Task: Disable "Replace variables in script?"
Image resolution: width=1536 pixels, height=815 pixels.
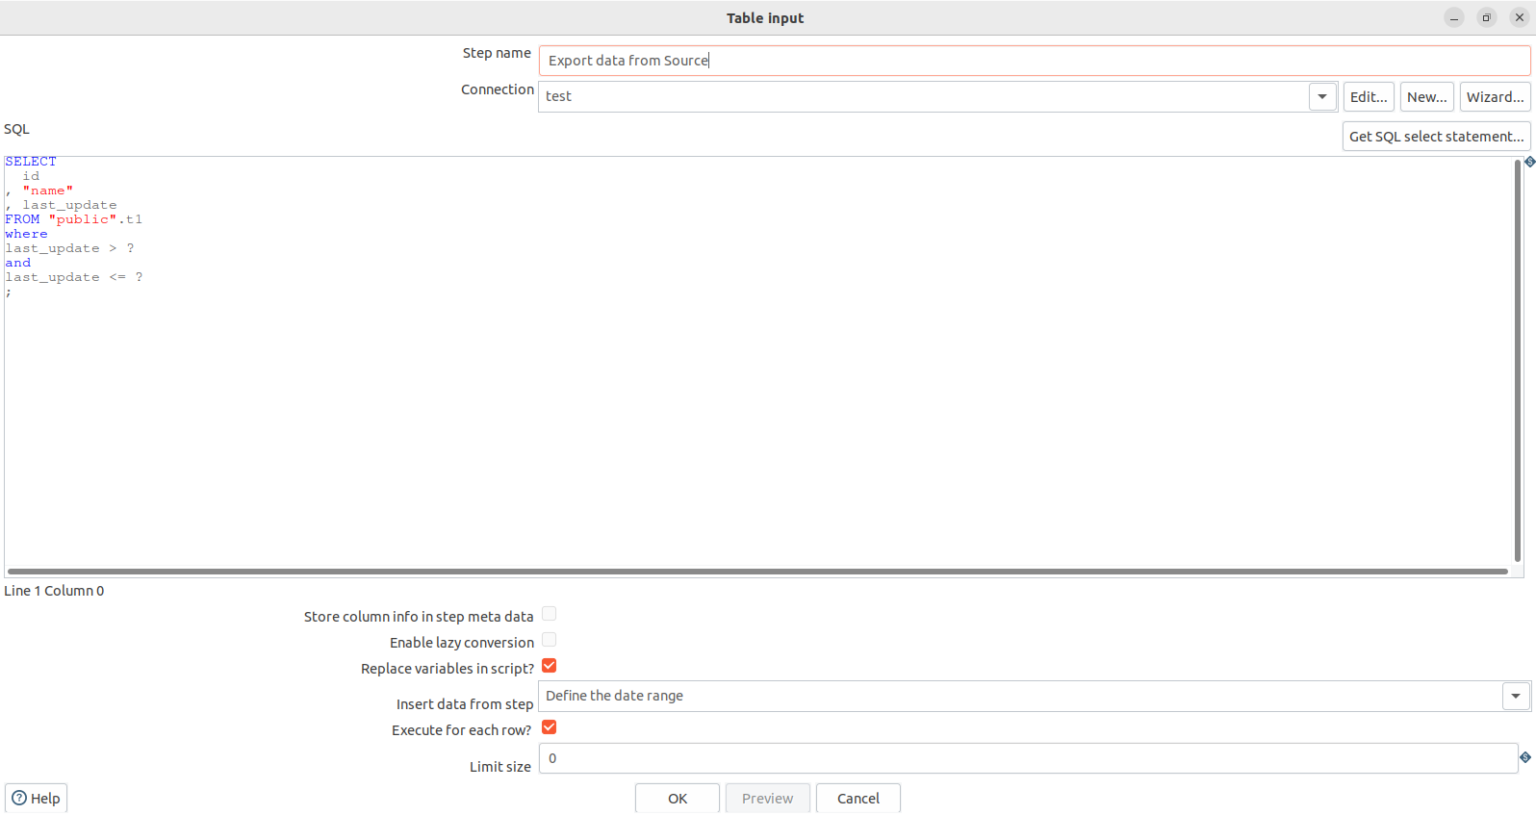Action: (549, 665)
